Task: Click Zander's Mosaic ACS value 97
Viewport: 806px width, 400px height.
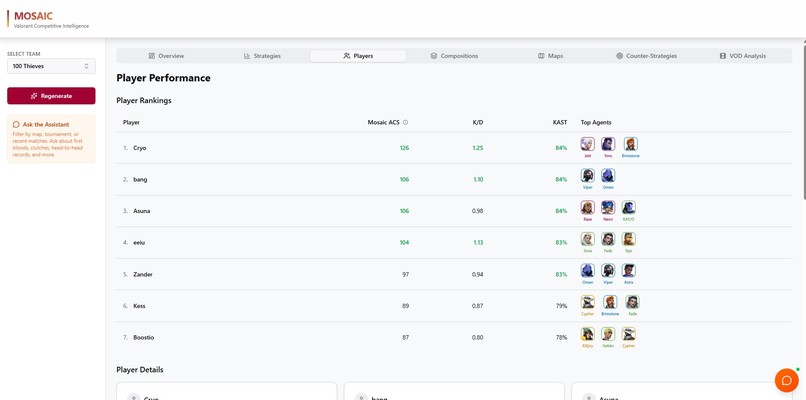Action: pos(406,275)
